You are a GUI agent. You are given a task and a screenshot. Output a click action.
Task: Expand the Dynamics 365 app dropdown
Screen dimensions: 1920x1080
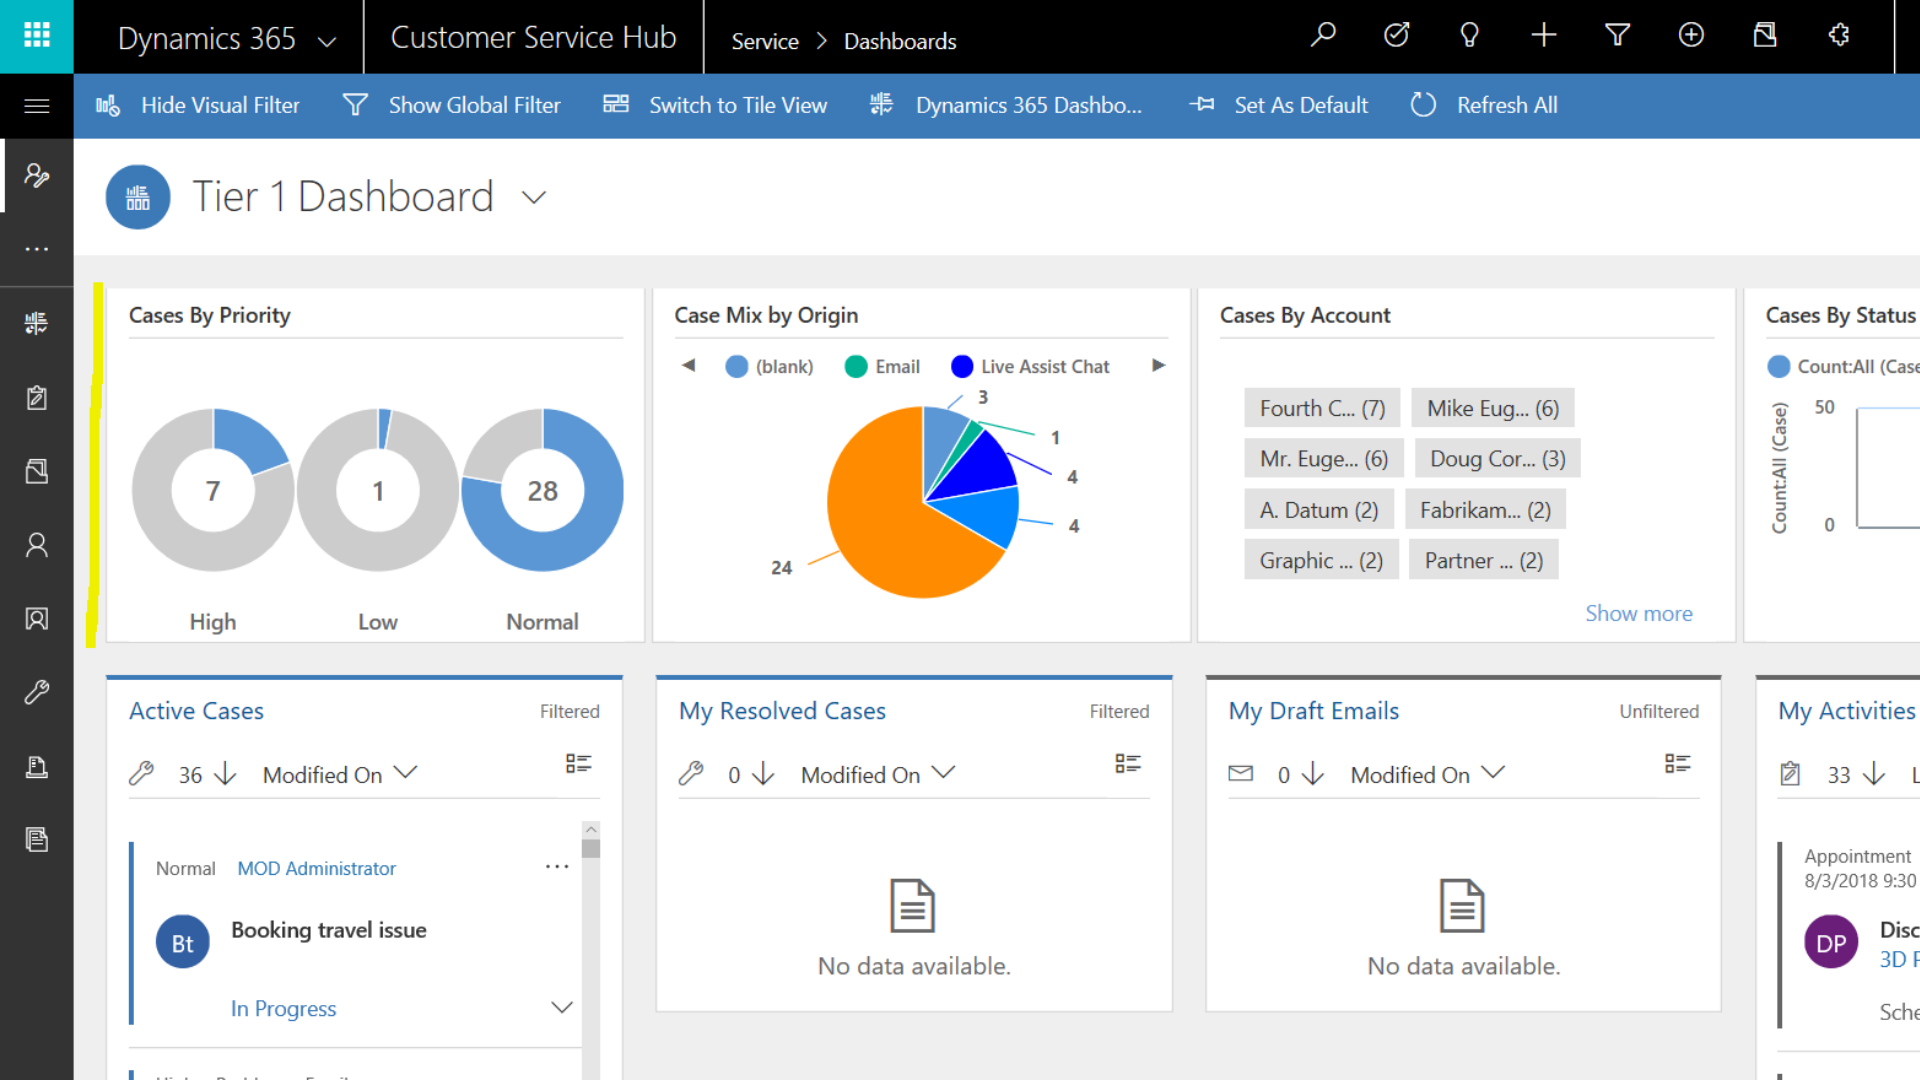326,41
